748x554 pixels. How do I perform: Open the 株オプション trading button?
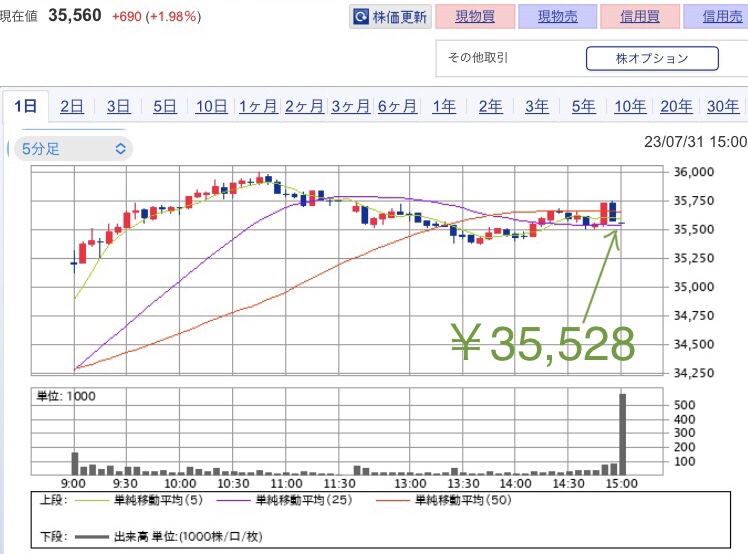(x=651, y=58)
